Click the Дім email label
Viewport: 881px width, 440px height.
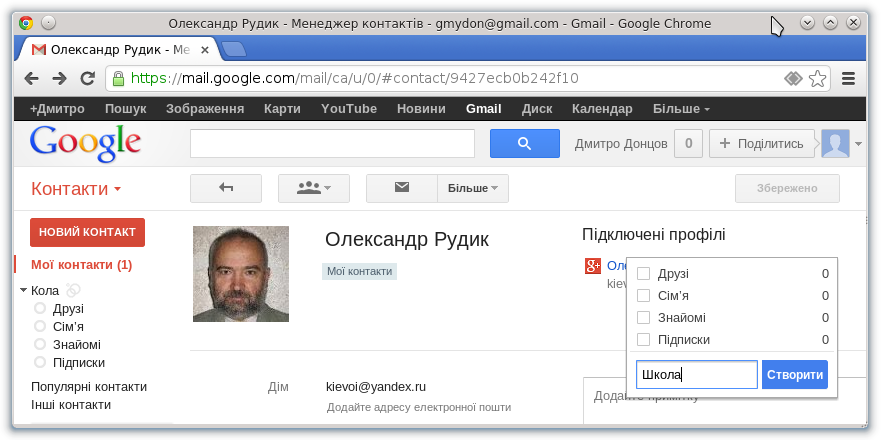(278, 387)
